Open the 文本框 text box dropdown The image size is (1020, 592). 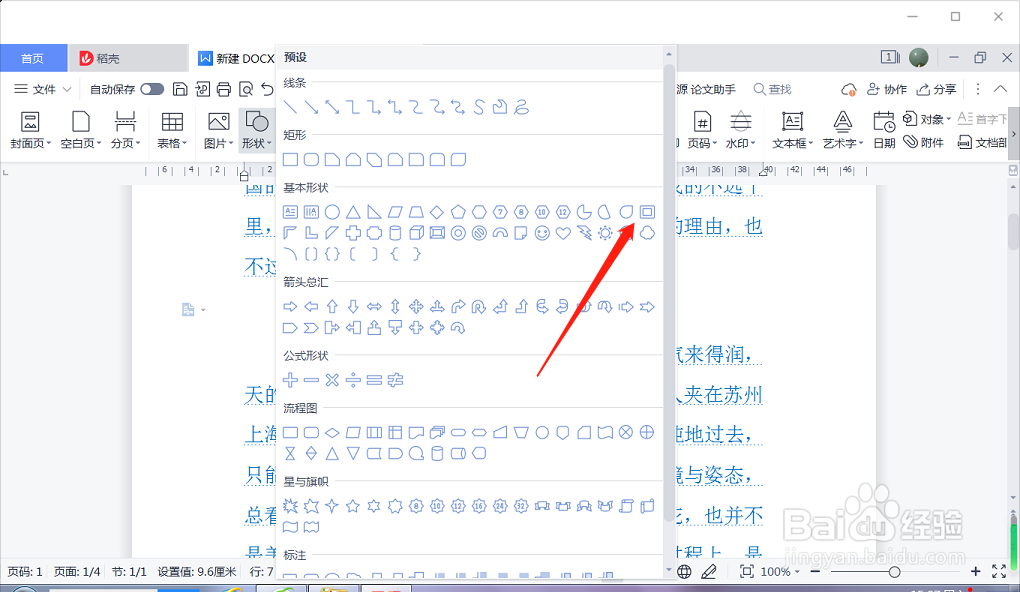[x=792, y=144]
